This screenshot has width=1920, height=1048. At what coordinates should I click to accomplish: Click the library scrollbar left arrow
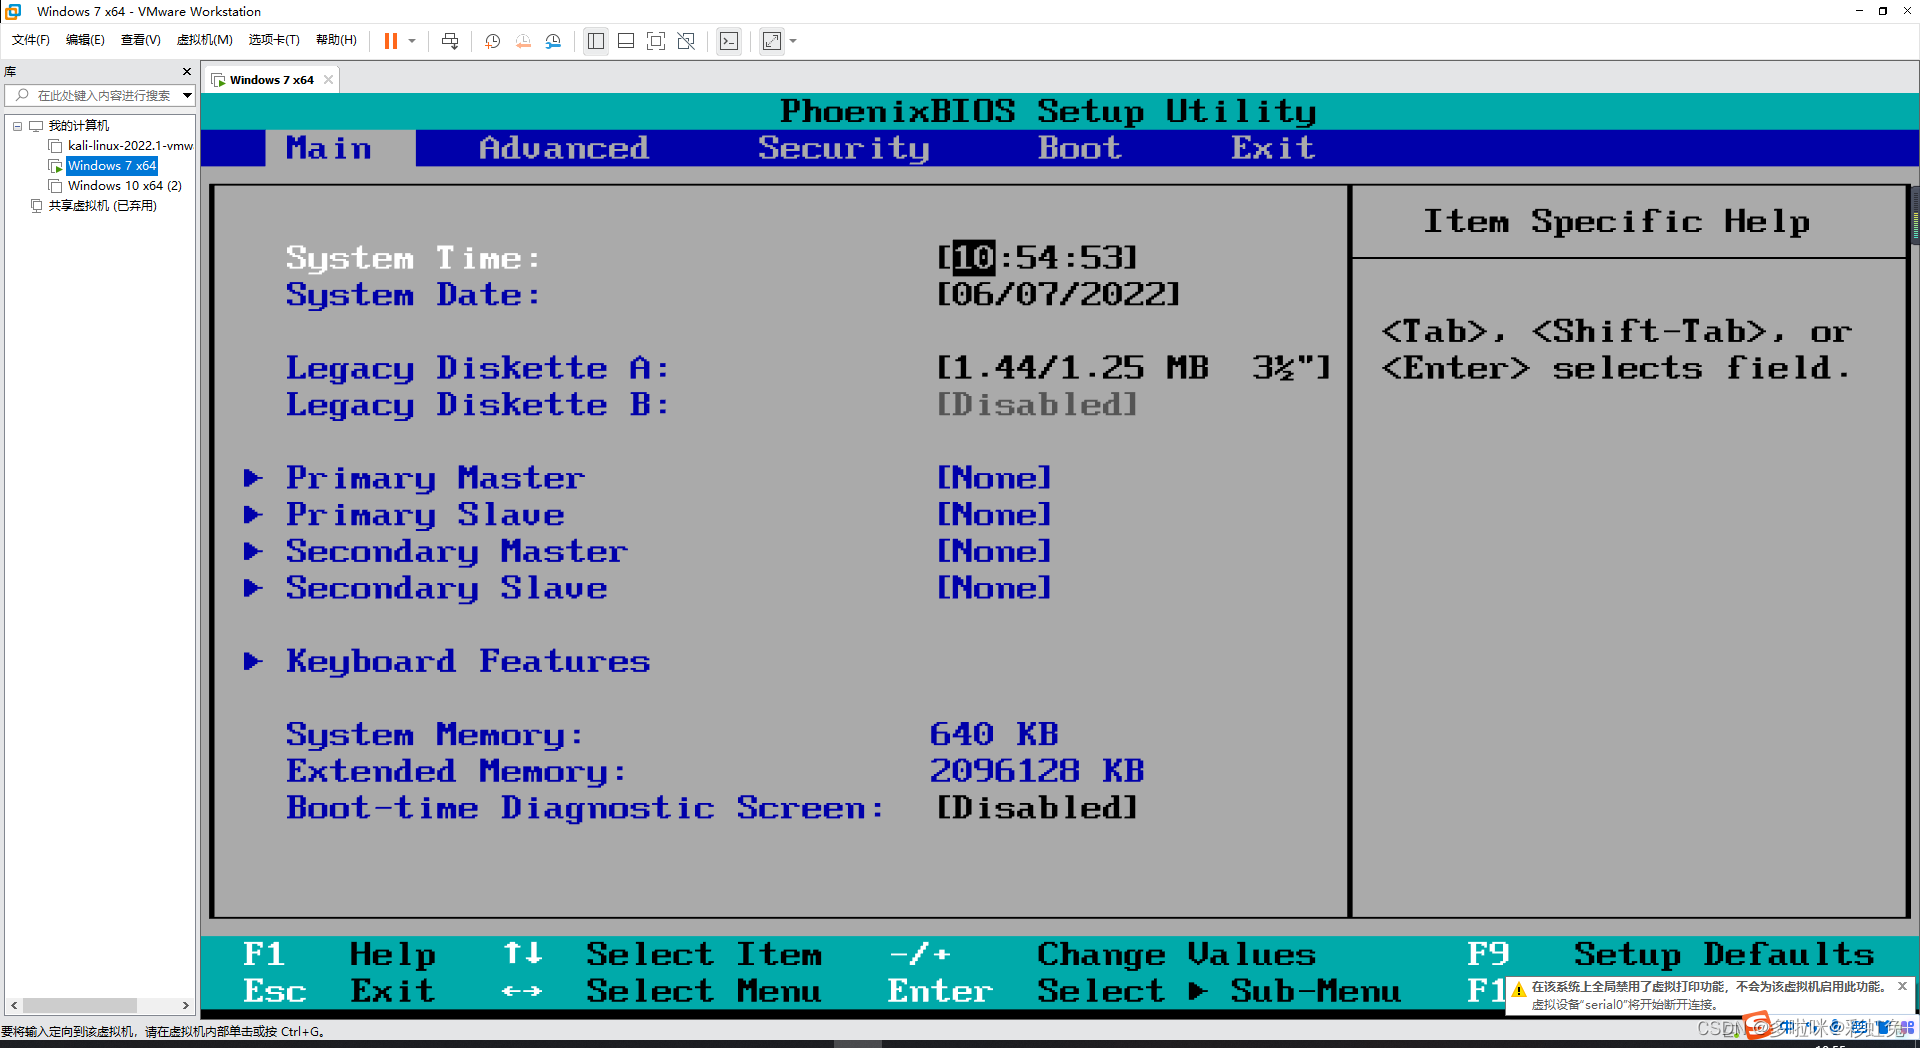13,1005
